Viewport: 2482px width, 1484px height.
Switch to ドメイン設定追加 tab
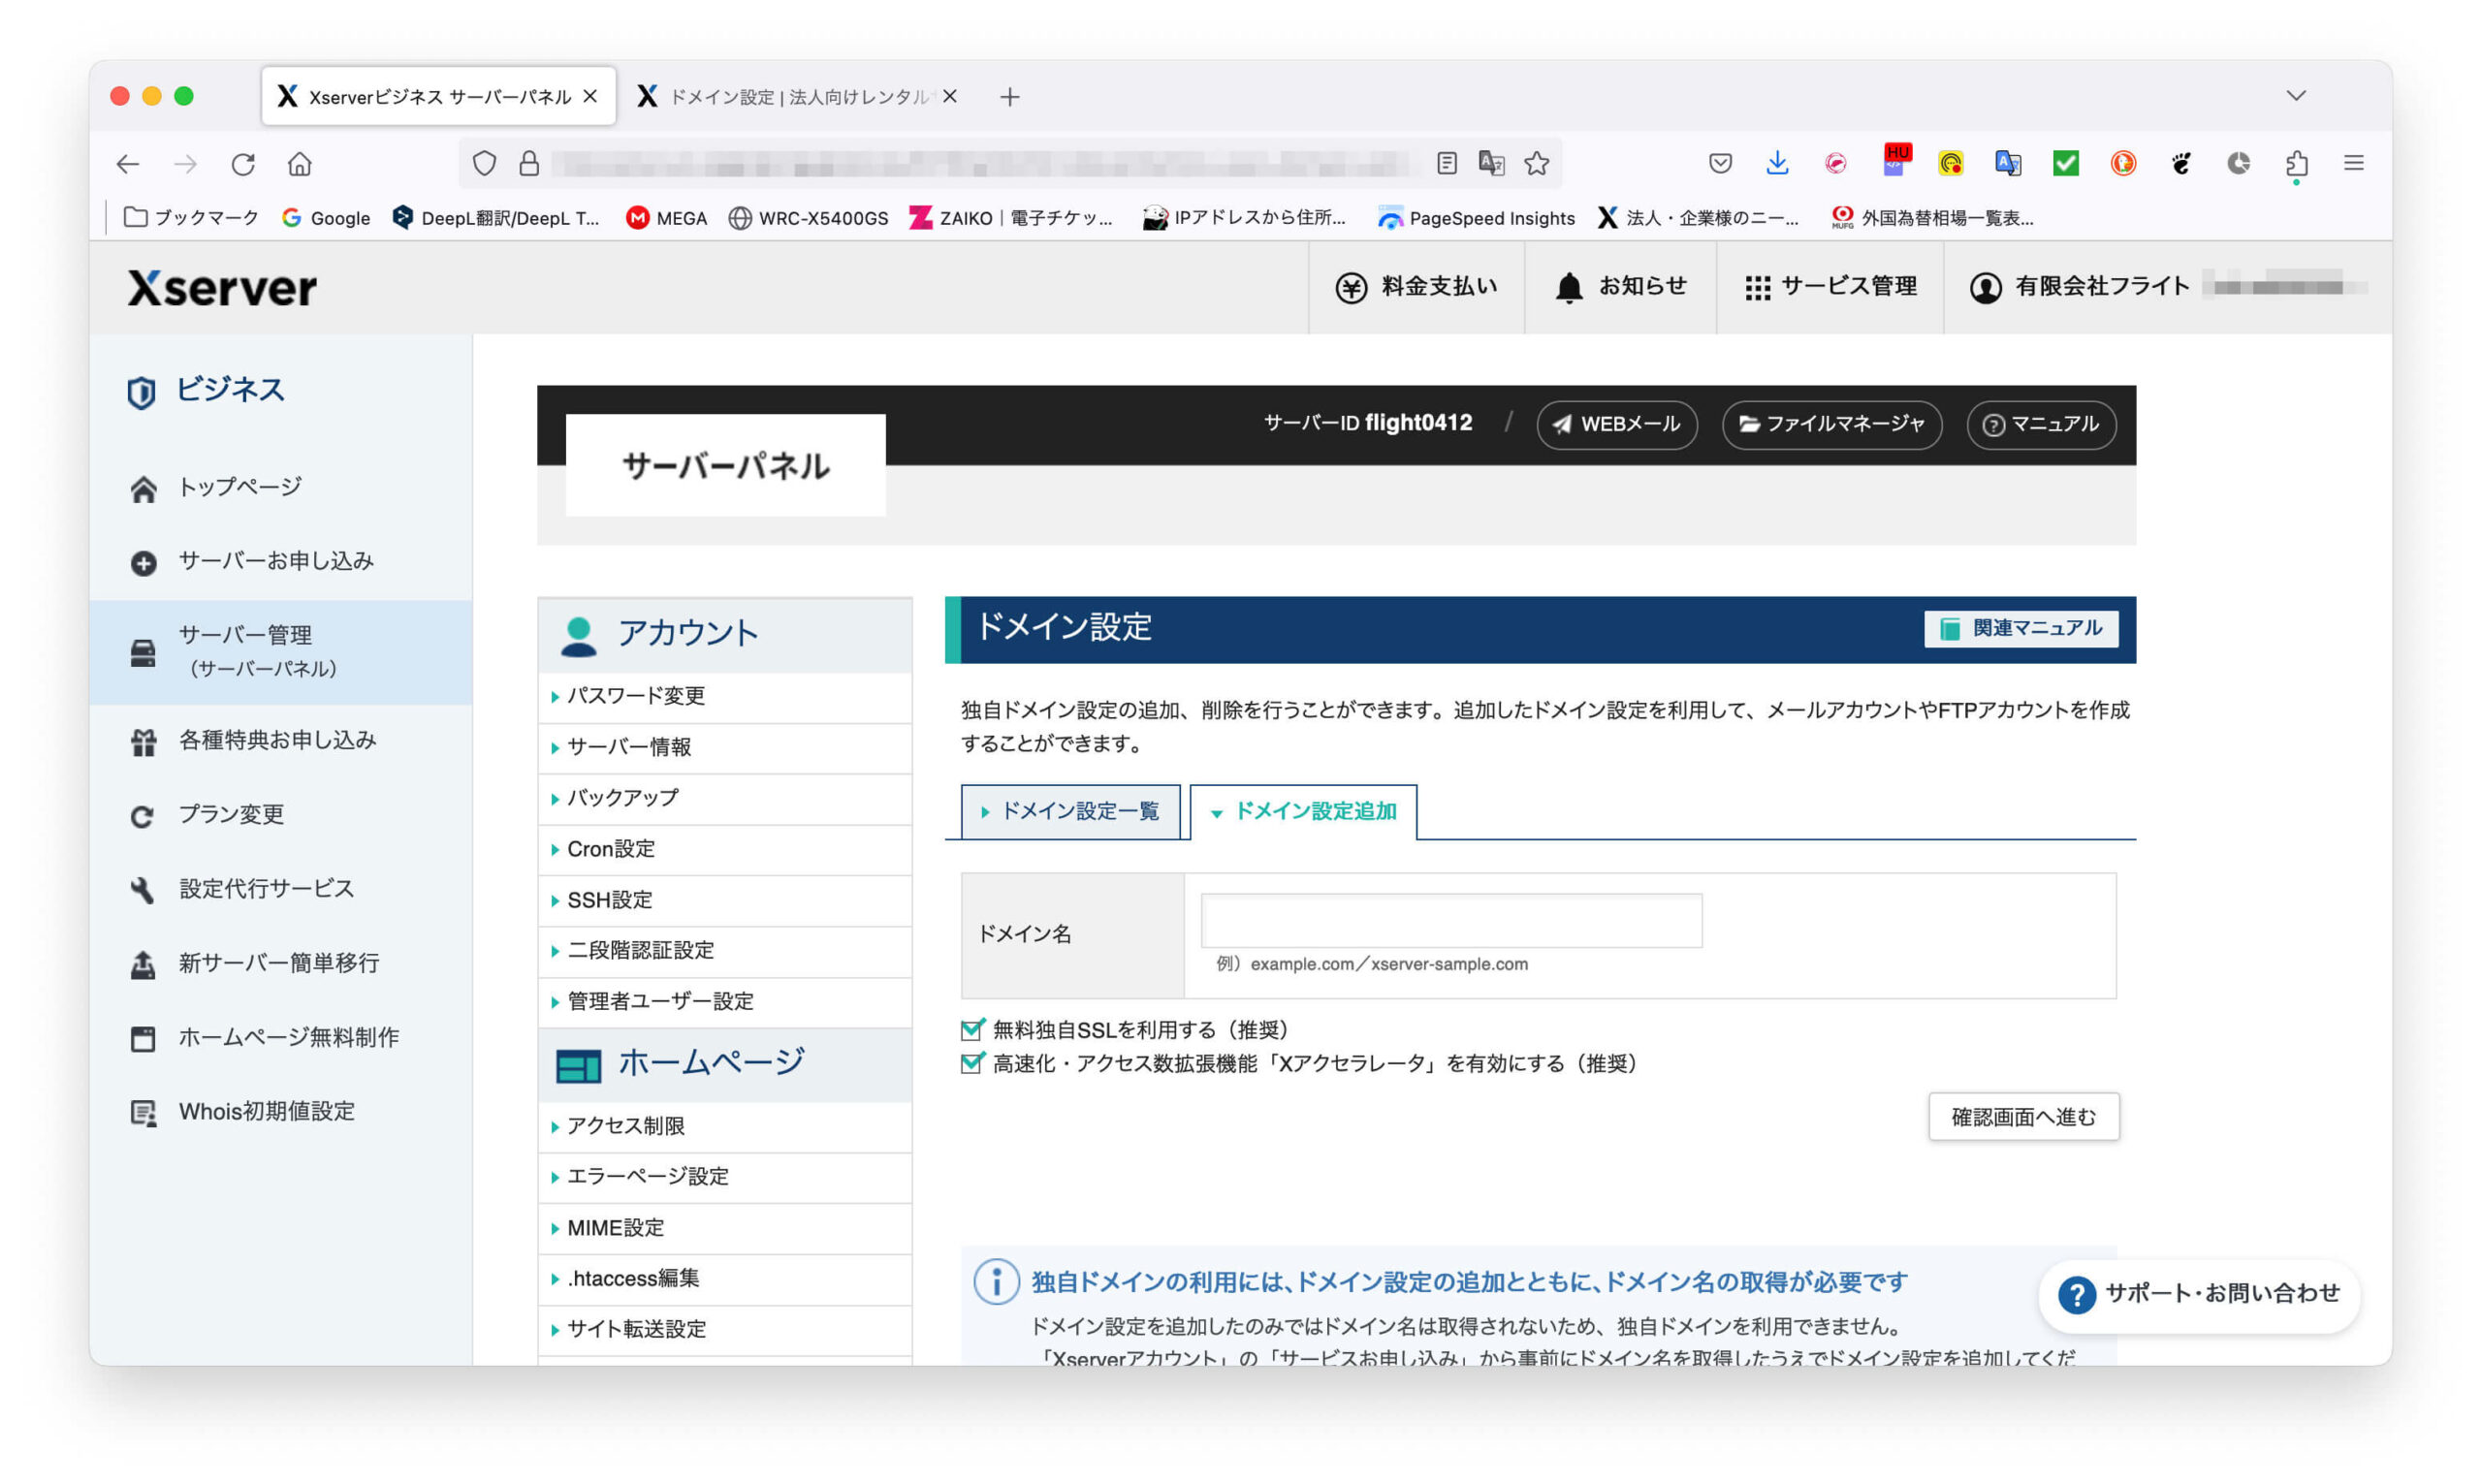1303,811
